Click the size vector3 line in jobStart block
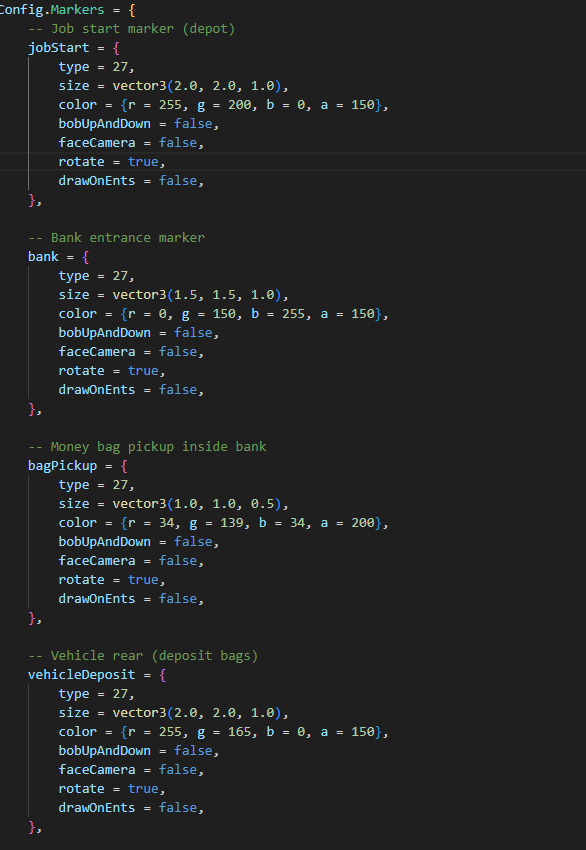The width and height of the screenshot is (586, 850). point(173,86)
